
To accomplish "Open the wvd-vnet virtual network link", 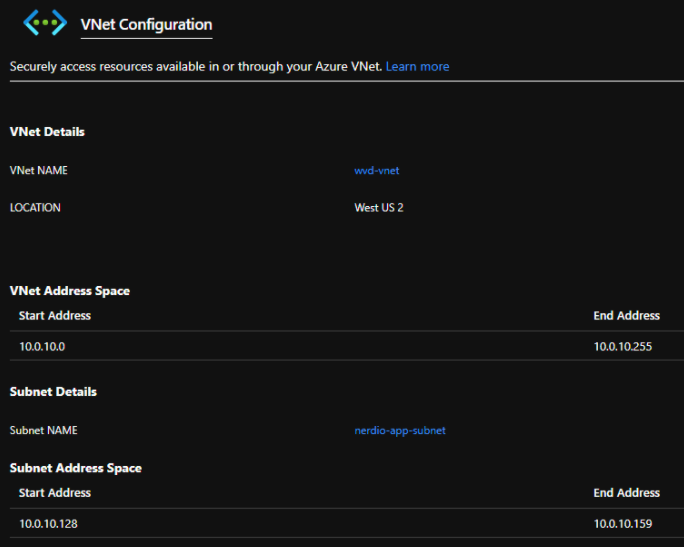I will [x=377, y=170].
